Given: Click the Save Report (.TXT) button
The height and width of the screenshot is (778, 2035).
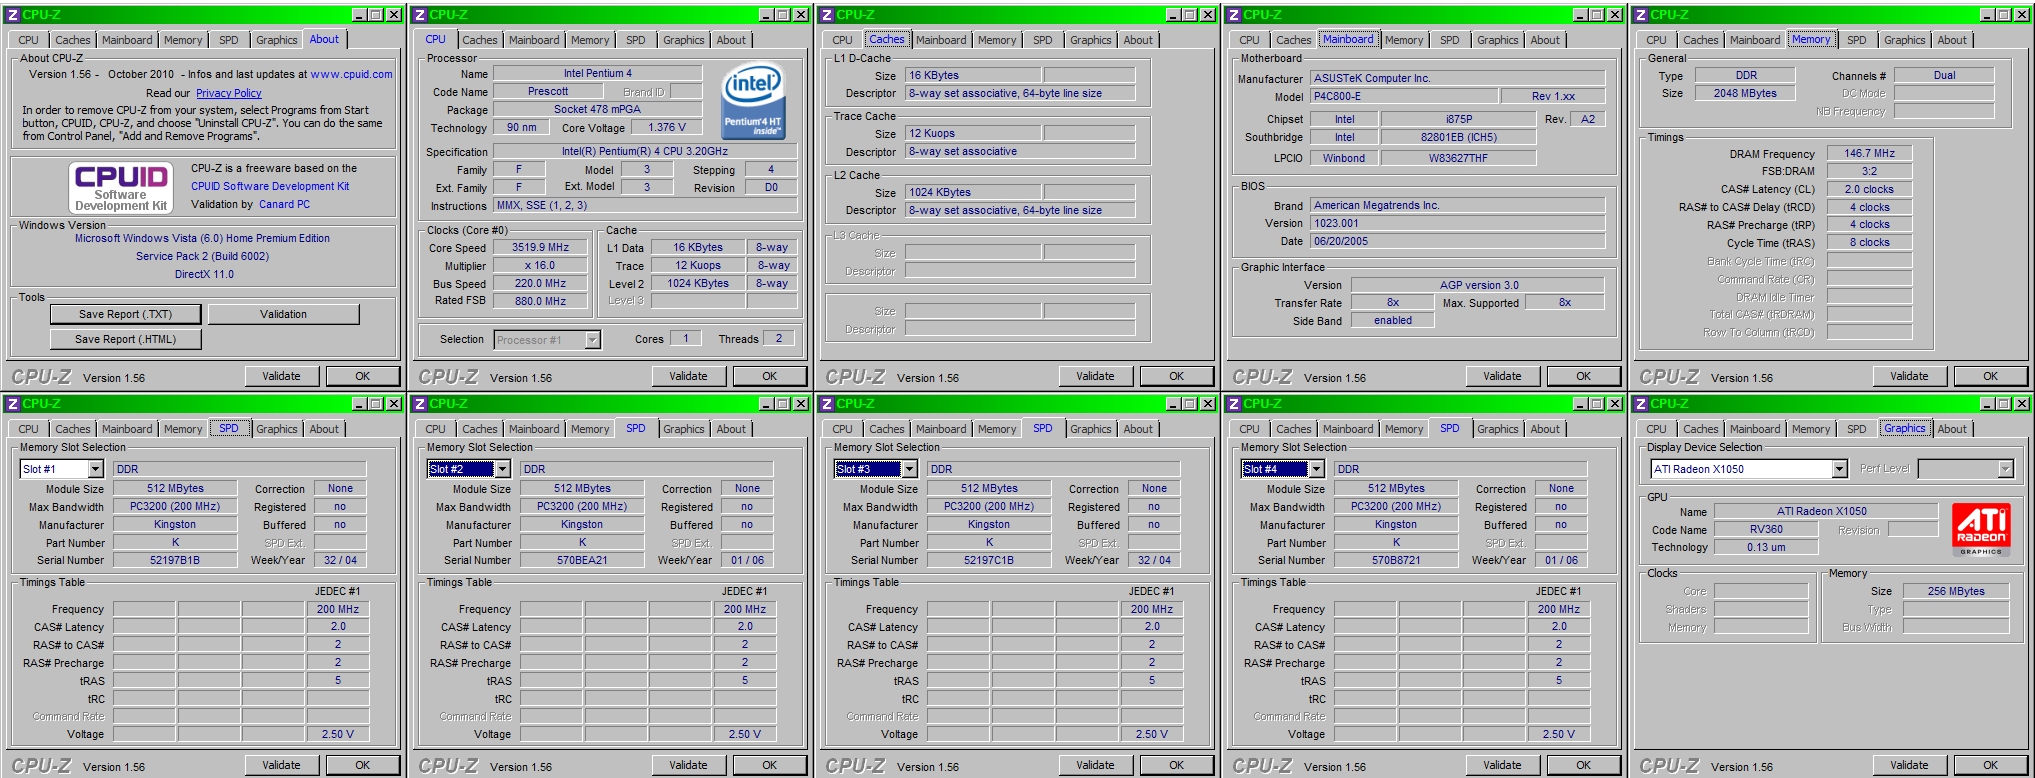Looking at the screenshot, I should click(126, 314).
